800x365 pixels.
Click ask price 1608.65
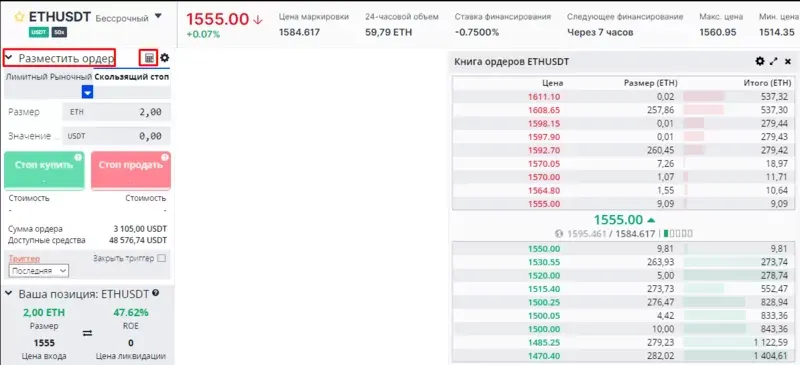click(544, 110)
